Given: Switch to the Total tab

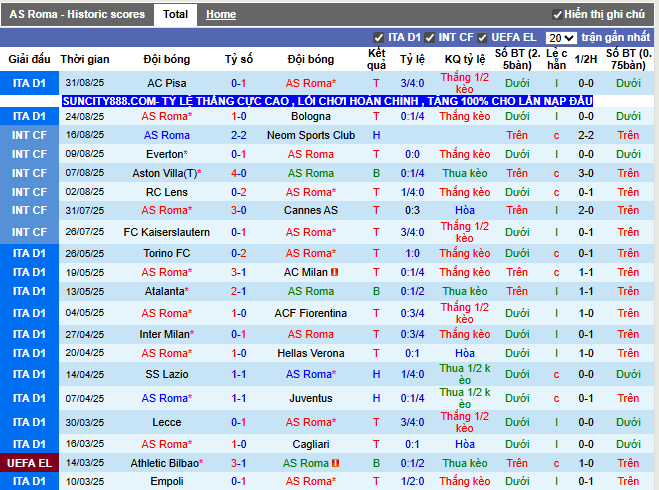Looking at the screenshot, I should pos(175,15).
